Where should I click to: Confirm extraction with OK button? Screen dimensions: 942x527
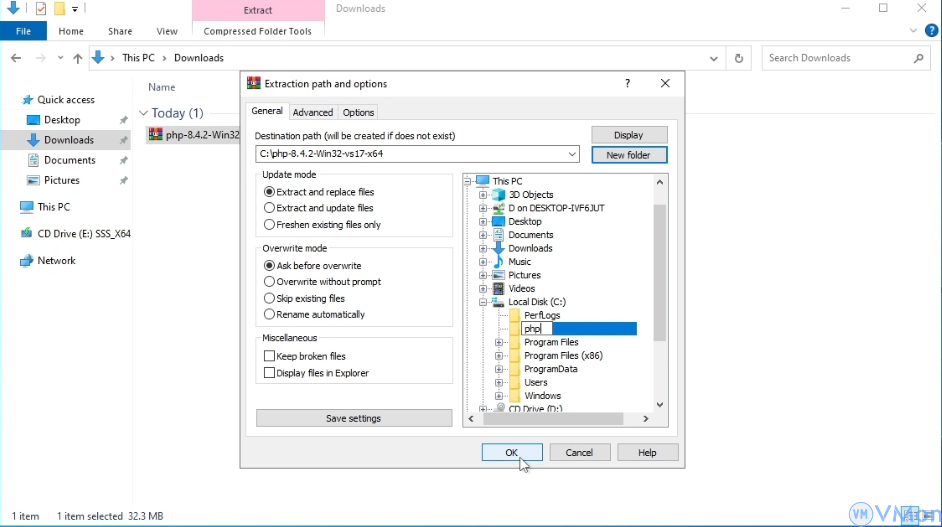pos(512,452)
